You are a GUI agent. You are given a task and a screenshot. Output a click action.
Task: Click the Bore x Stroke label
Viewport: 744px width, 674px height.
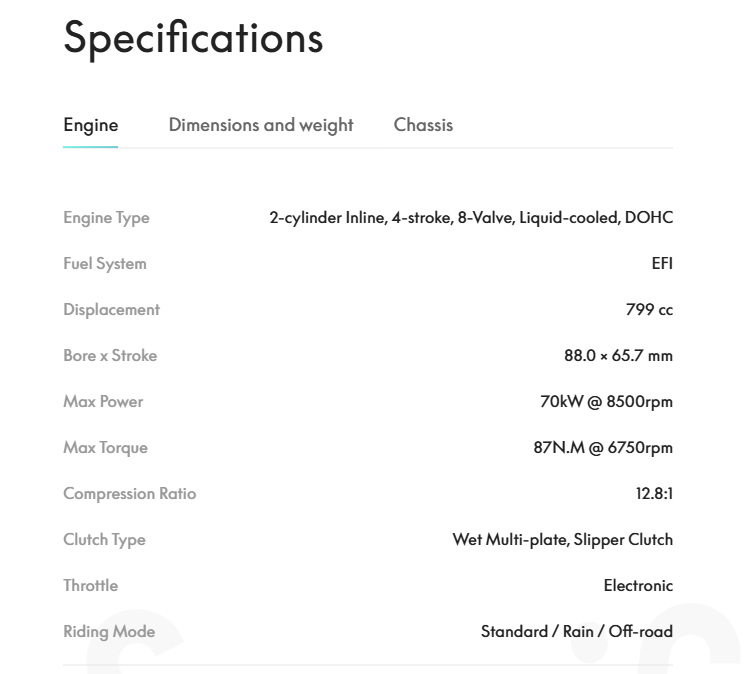(110, 356)
